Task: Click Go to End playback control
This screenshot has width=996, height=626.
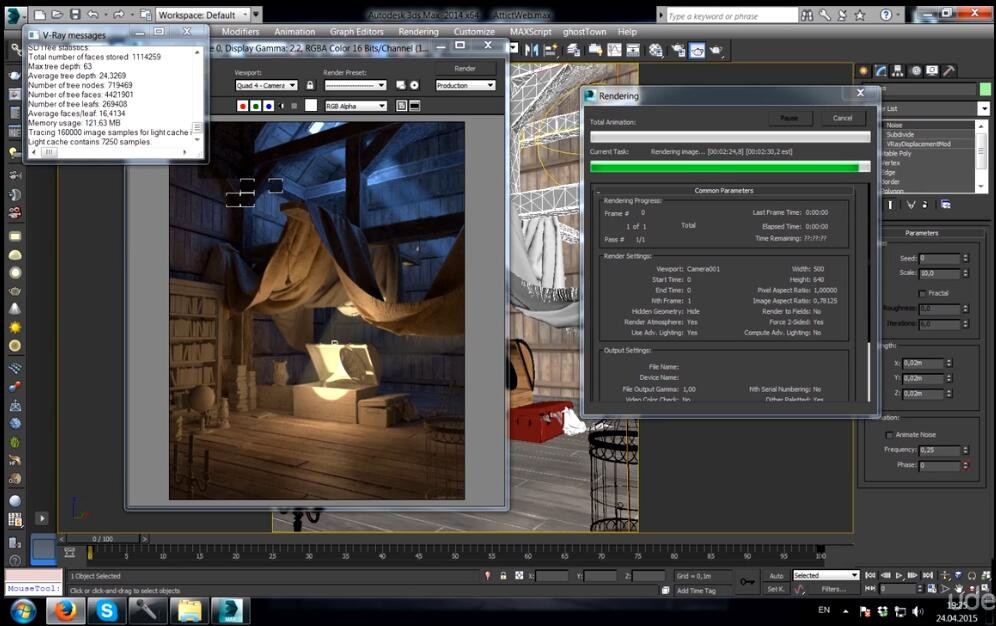Action: 927,575
